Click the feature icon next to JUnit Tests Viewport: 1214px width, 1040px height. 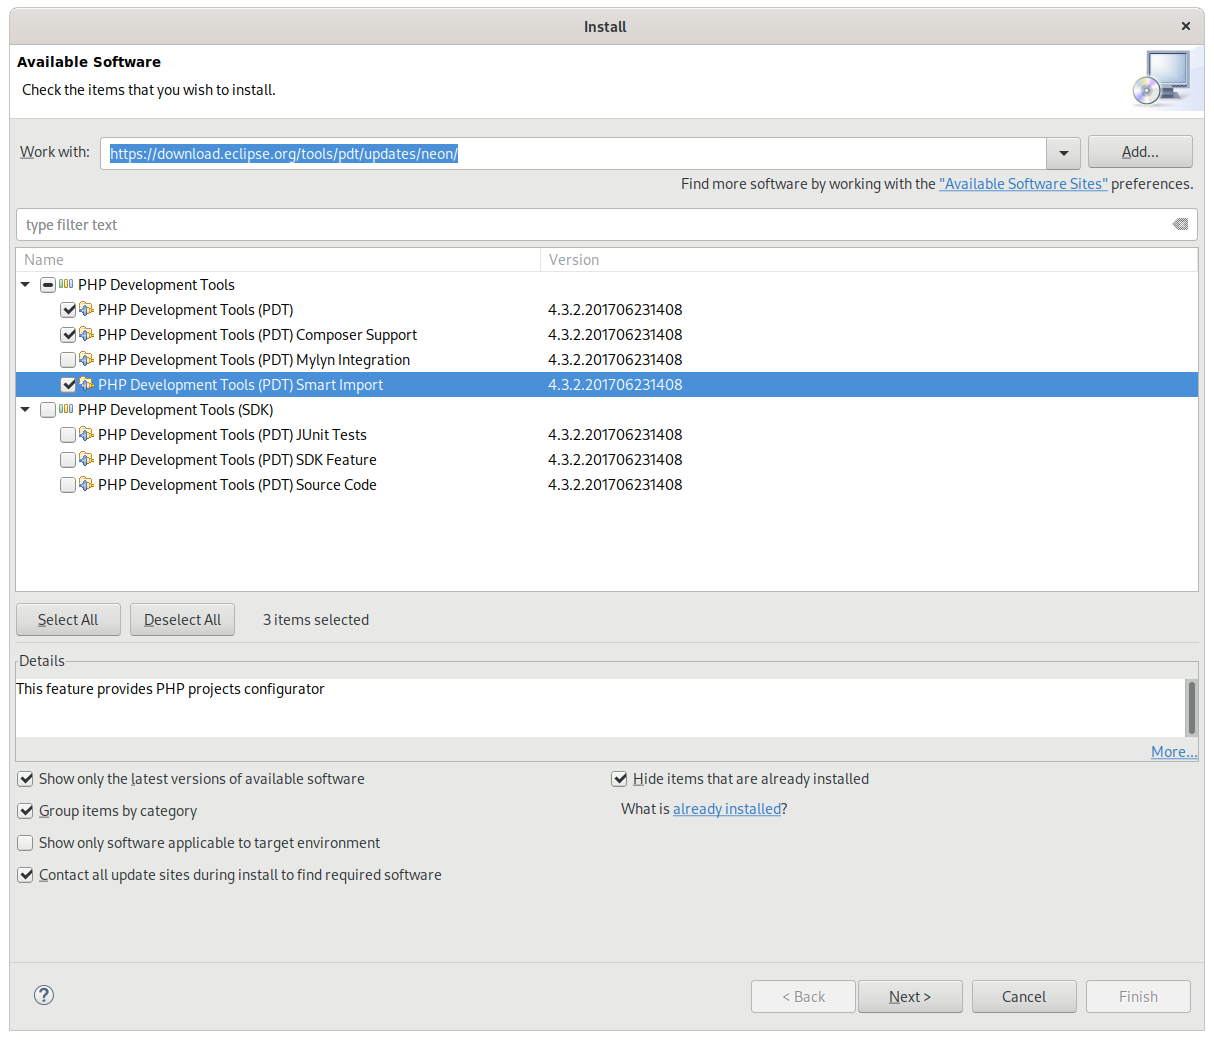pyautogui.click(x=84, y=434)
